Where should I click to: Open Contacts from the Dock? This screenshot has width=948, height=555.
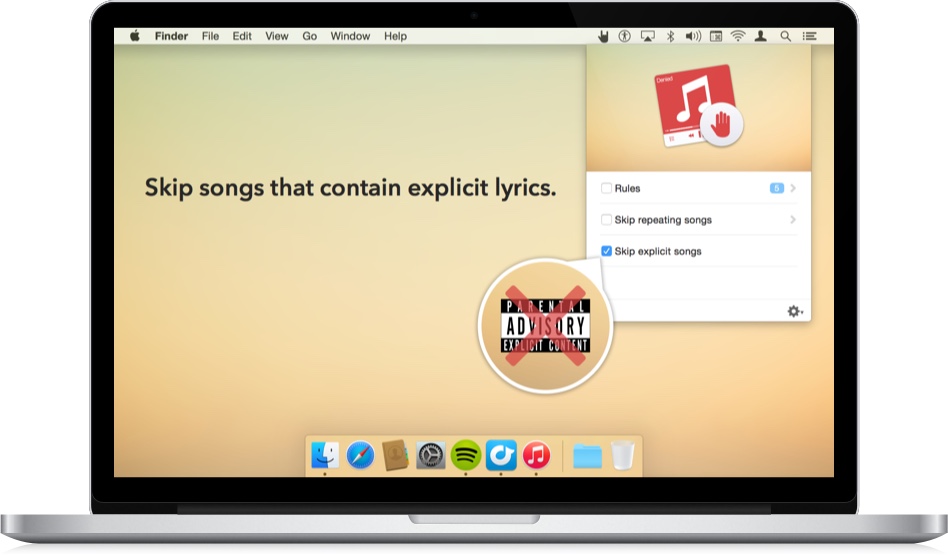[395, 455]
